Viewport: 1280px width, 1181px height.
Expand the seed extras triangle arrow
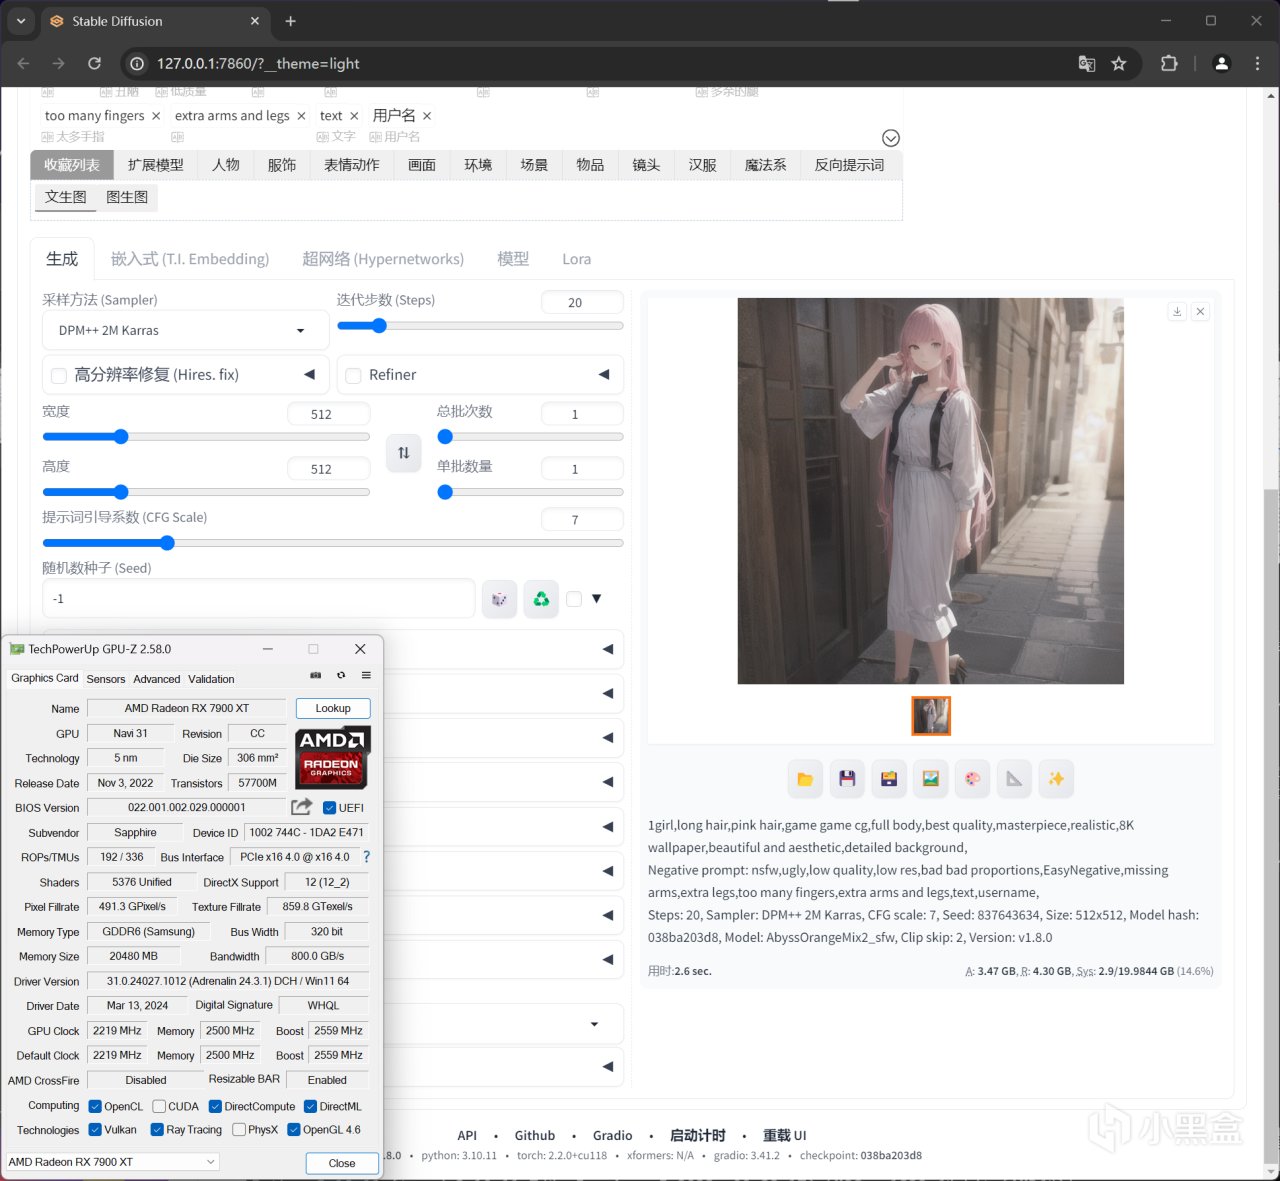point(597,599)
